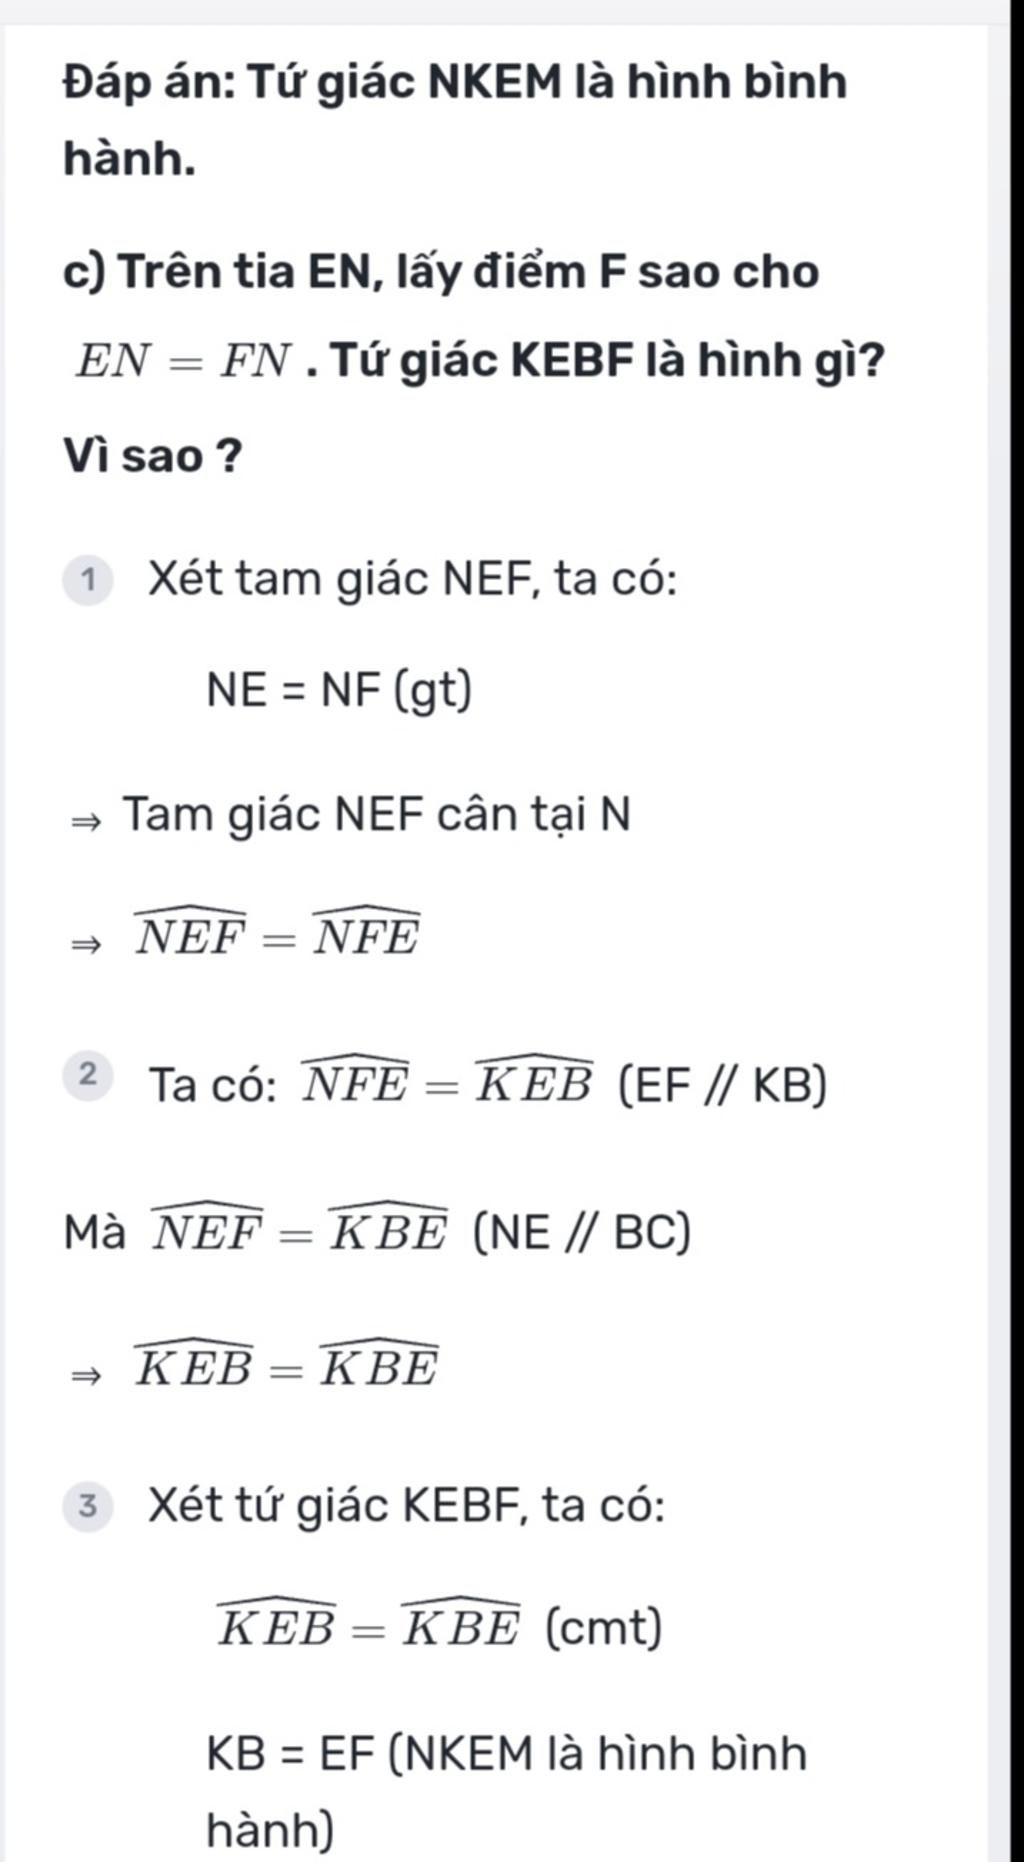The height and width of the screenshot is (1862, 1024).
Task: Click the step 3 number badge
Action: point(88,1505)
